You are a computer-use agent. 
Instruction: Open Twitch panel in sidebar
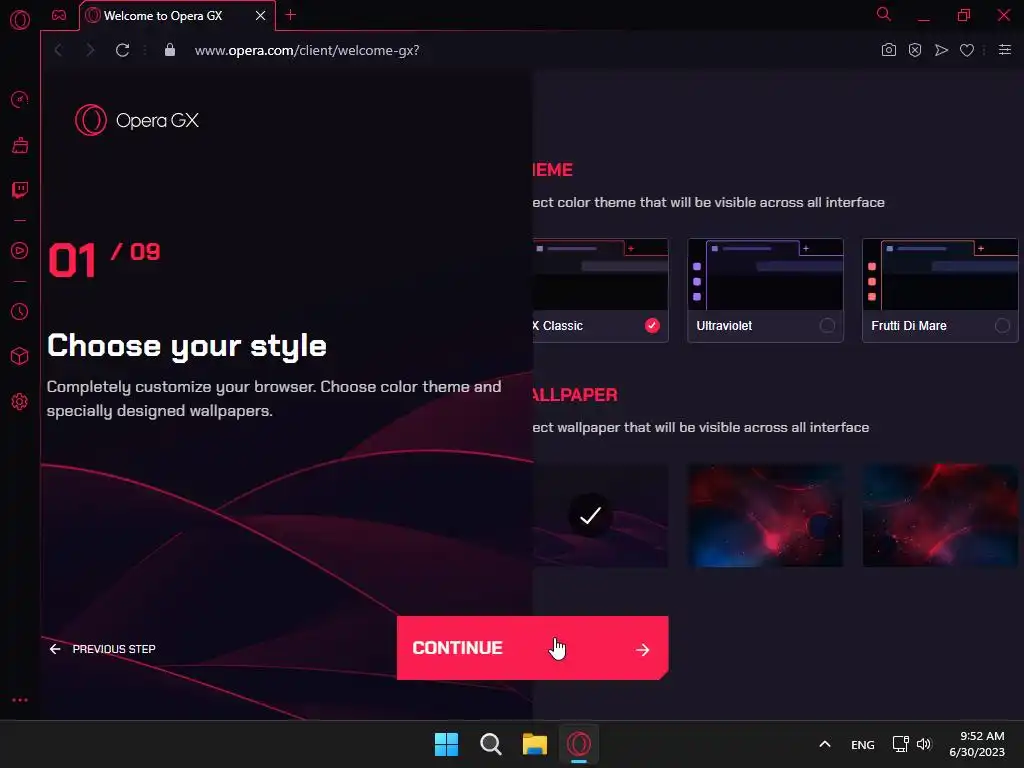(20, 190)
